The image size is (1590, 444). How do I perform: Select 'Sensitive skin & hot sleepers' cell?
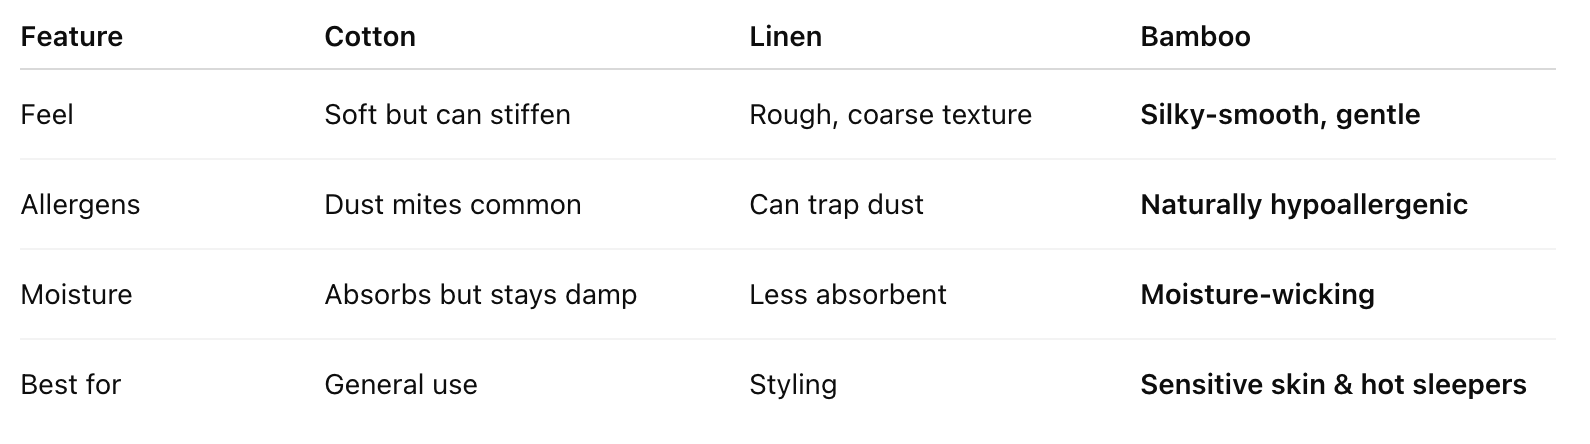point(1333,385)
